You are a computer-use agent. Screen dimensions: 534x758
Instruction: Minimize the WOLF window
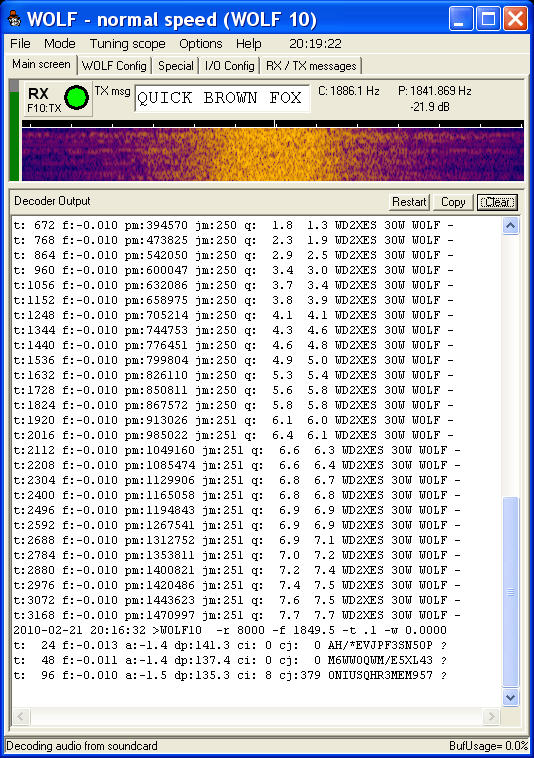[x=461, y=19]
